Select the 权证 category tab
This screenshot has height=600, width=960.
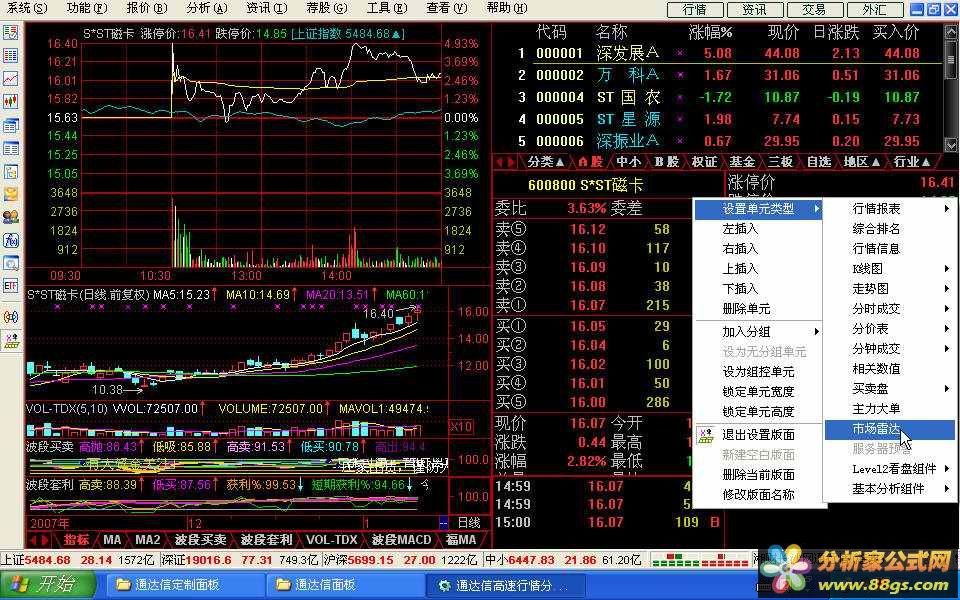click(x=703, y=162)
